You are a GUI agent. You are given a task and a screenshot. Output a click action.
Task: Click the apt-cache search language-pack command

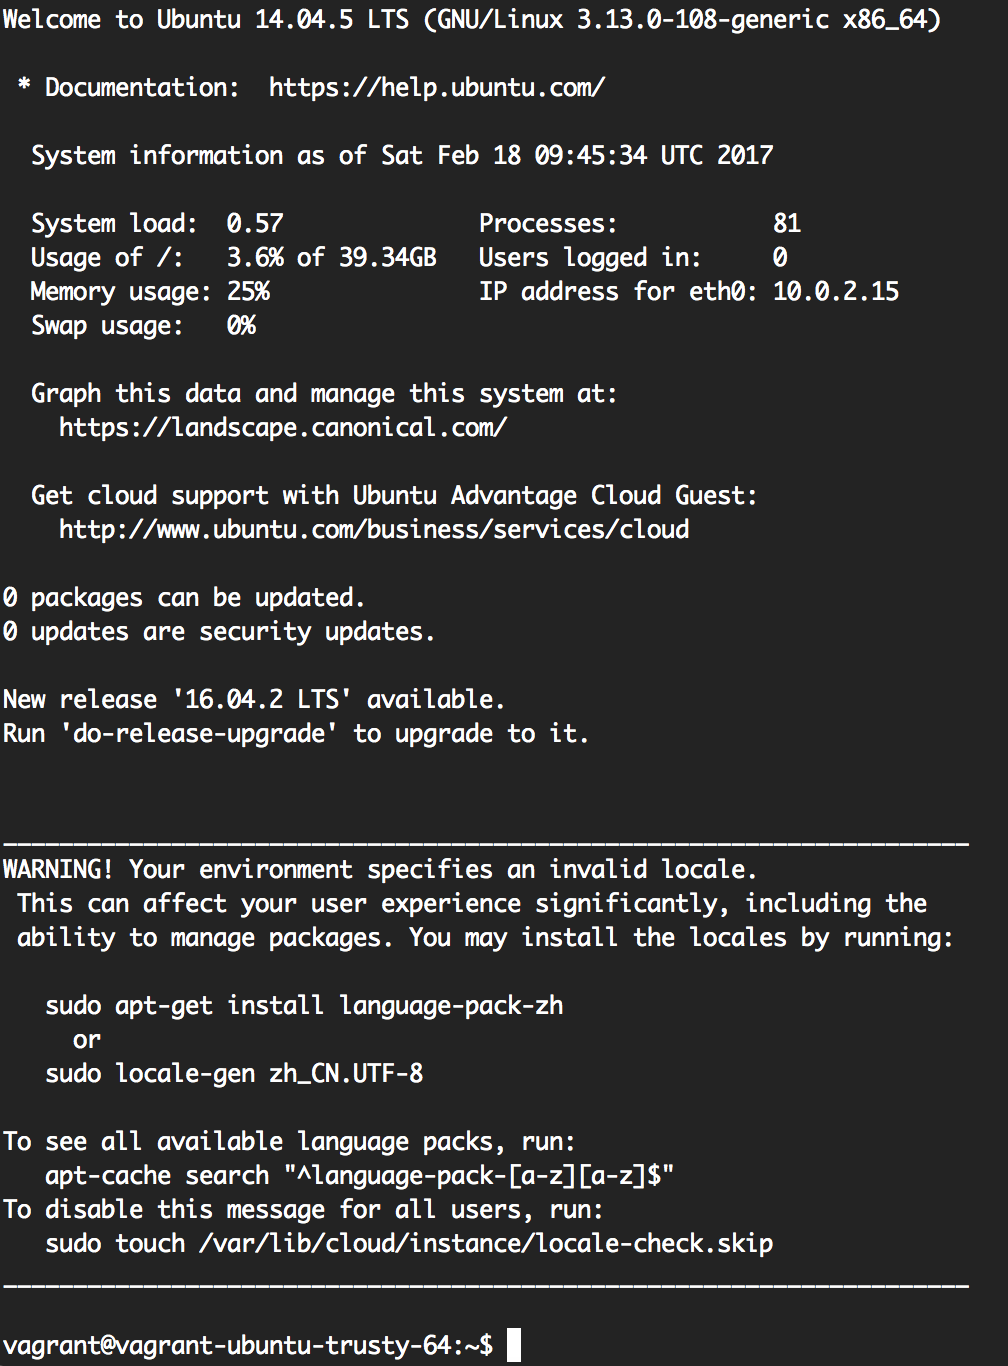coord(360,1176)
